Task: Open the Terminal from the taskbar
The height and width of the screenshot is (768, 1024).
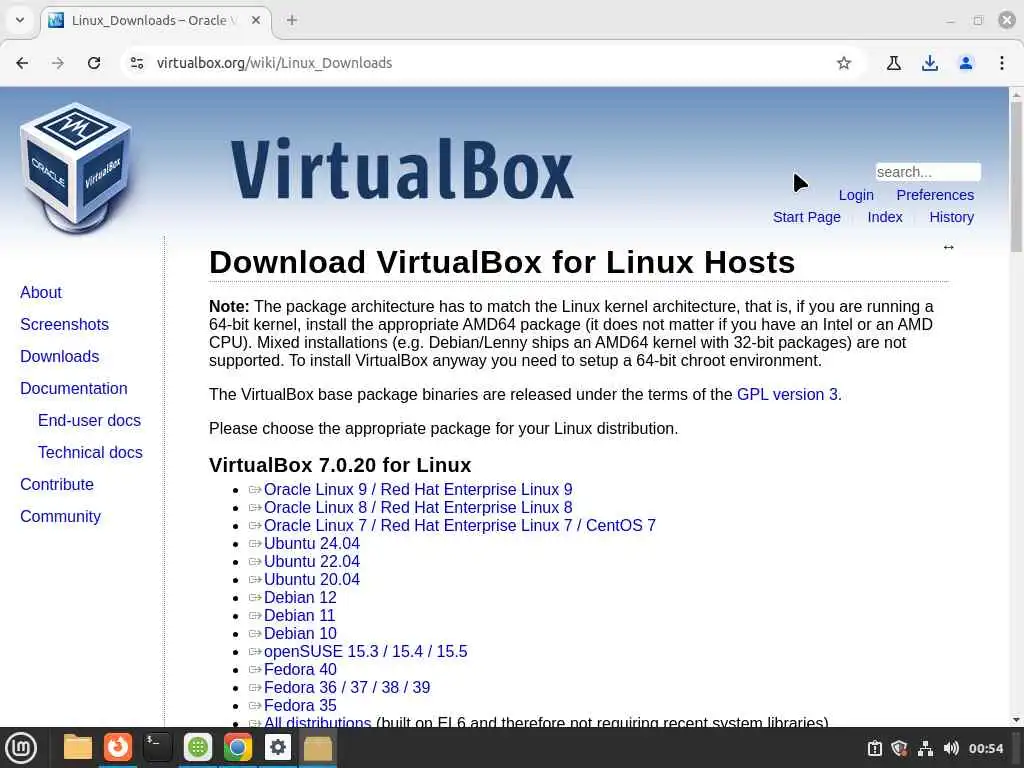Action: pos(157,747)
